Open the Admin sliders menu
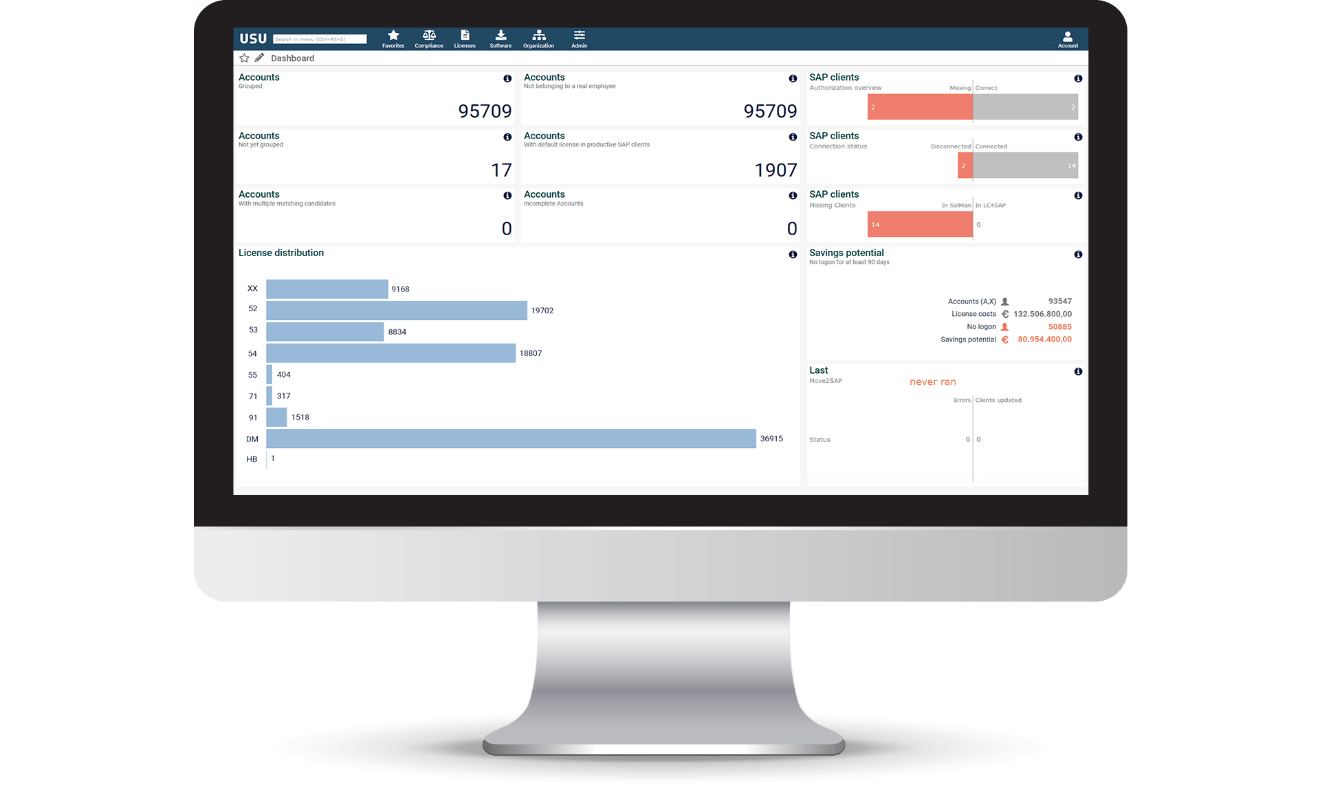1320x788 pixels. pos(579,39)
